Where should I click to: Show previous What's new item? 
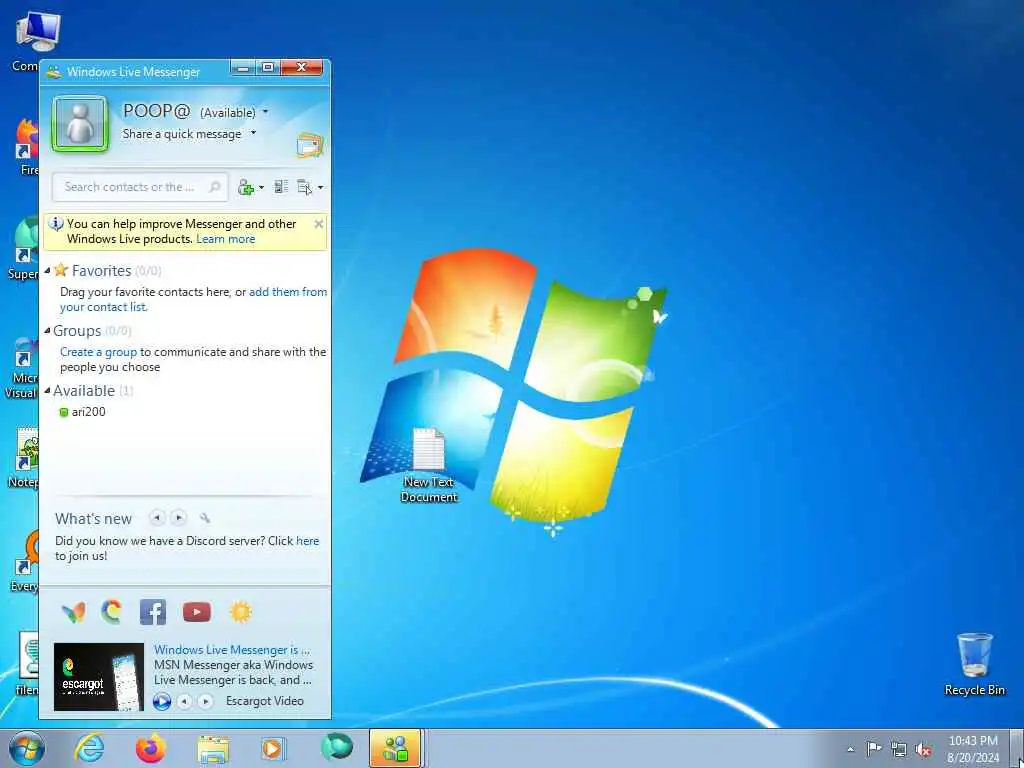(x=157, y=518)
